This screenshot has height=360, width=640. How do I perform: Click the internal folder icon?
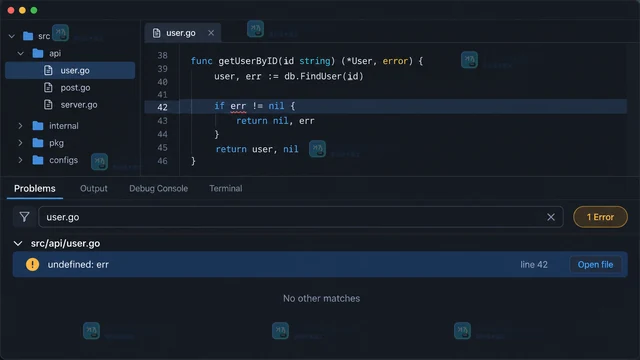coord(38,125)
